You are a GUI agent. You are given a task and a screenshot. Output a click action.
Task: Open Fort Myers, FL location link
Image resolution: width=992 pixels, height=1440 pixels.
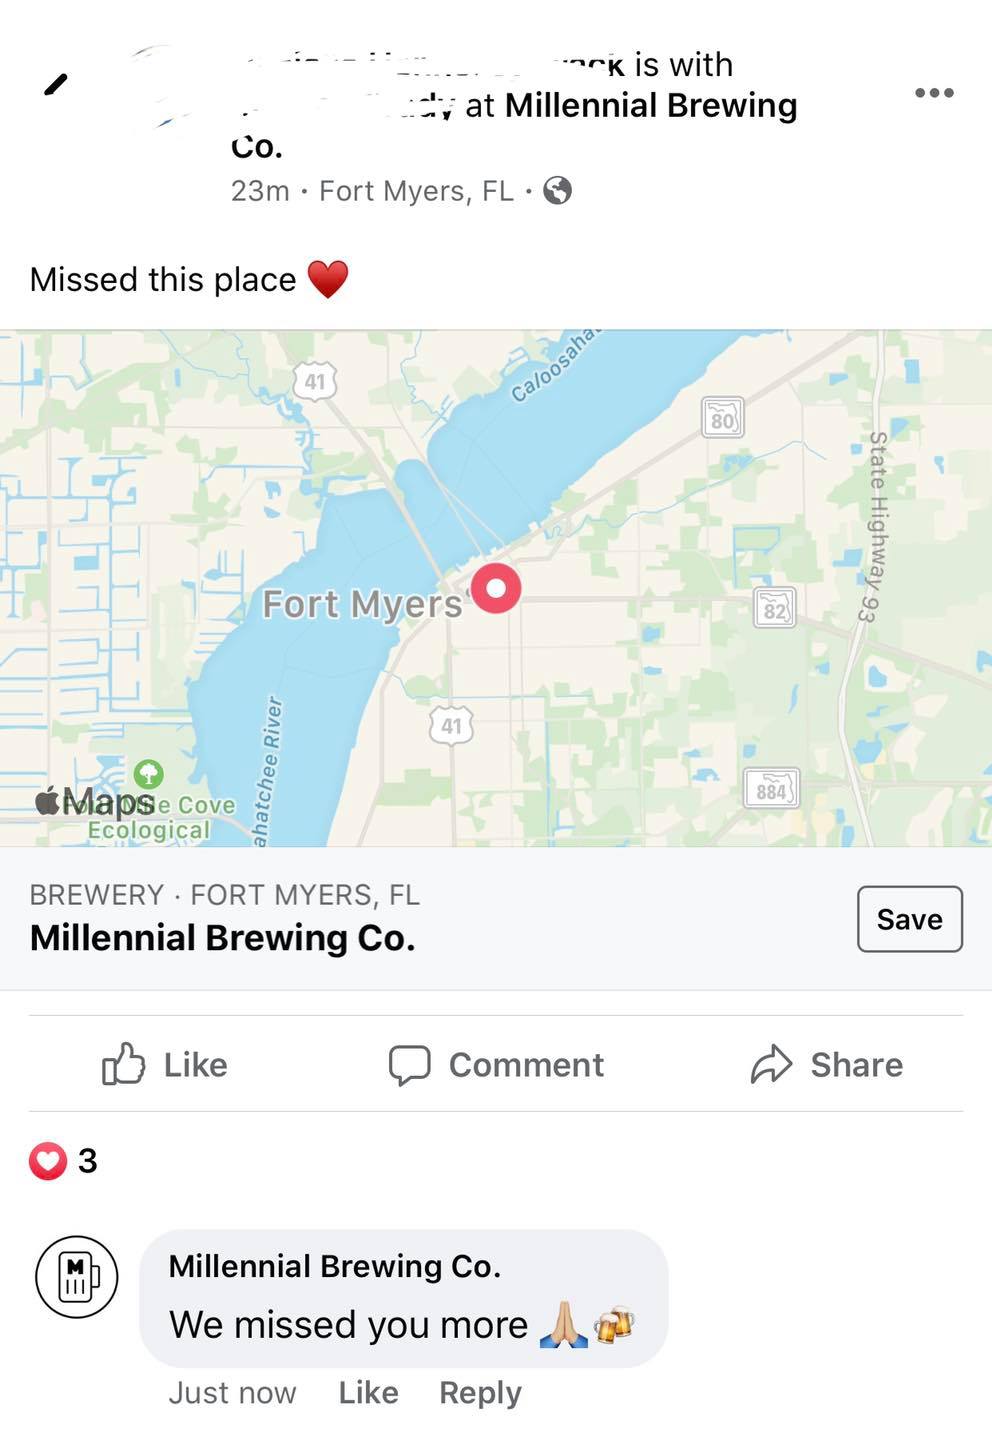click(x=416, y=191)
